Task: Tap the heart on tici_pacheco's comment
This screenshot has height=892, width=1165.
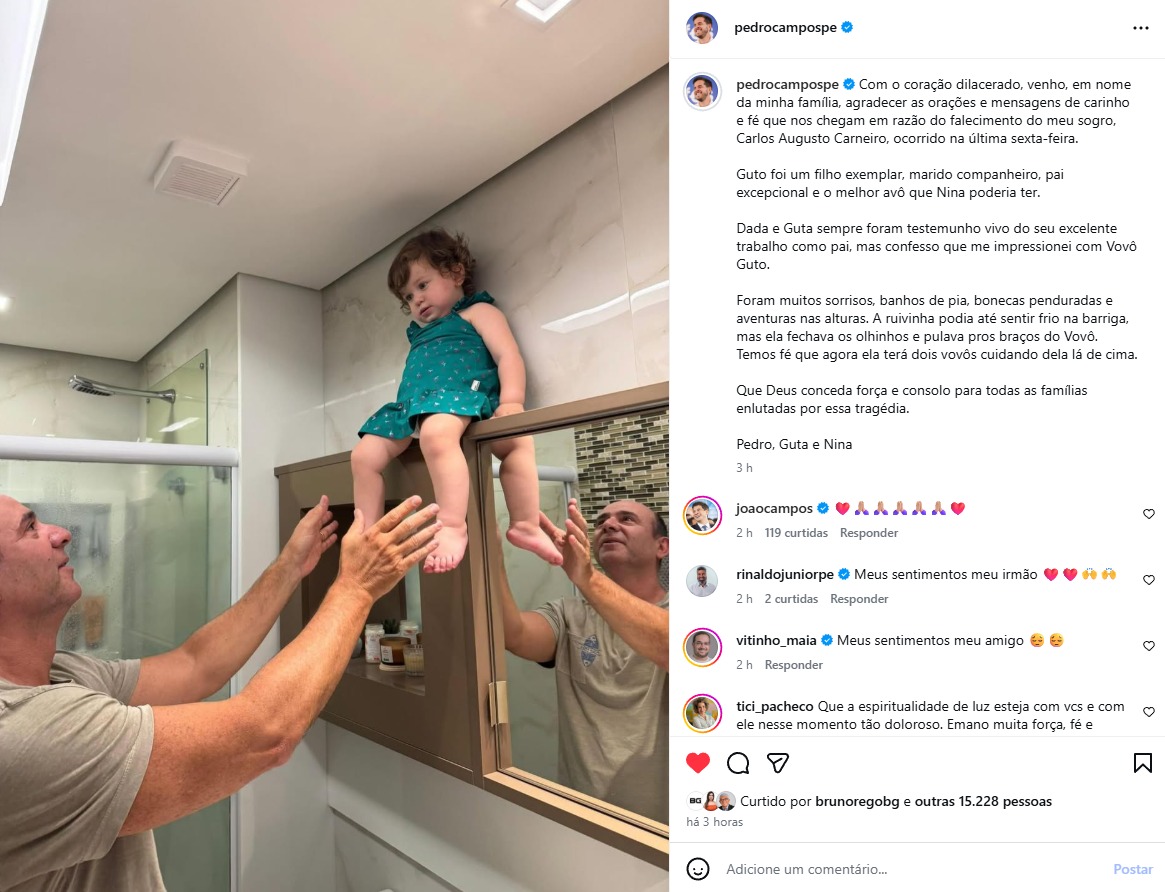Action: click(1149, 712)
